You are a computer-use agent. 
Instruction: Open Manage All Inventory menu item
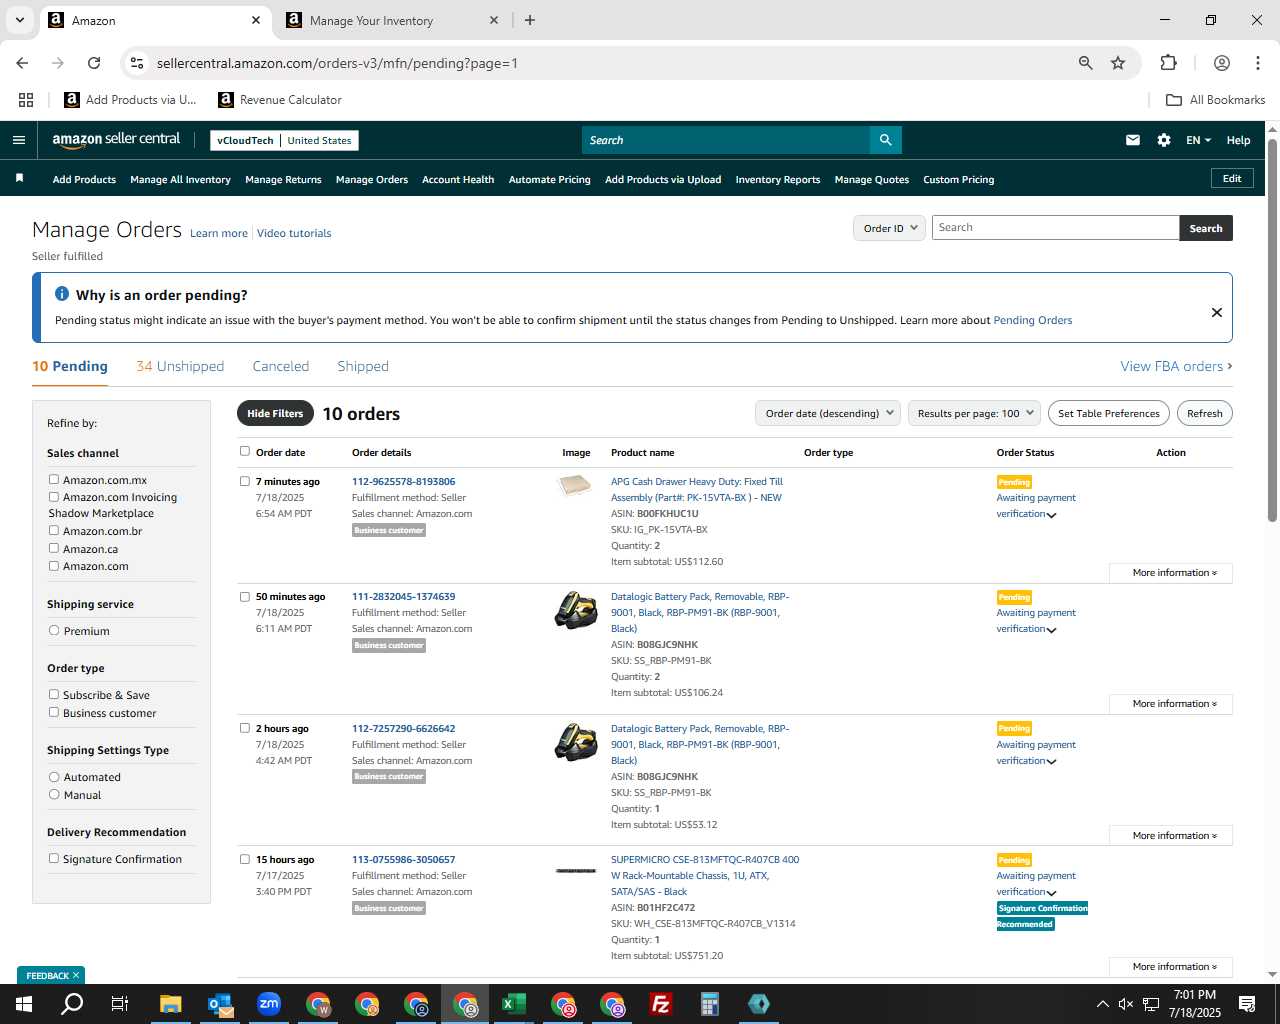pos(180,179)
